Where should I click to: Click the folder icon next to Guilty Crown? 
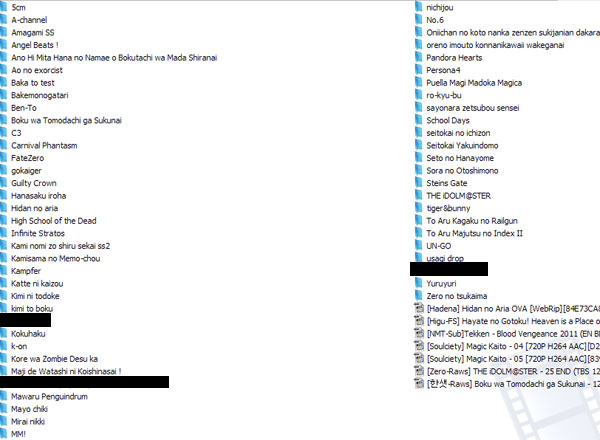[3, 183]
